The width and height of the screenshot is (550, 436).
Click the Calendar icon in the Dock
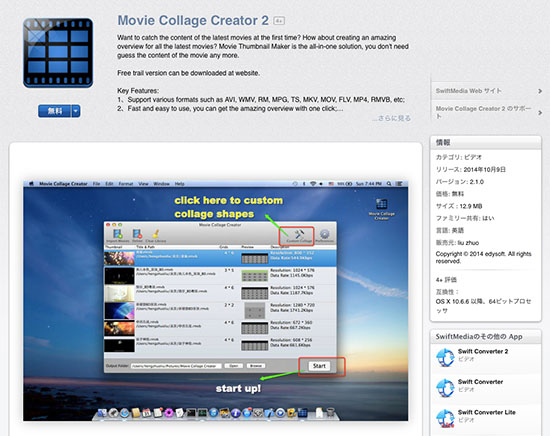(147, 413)
